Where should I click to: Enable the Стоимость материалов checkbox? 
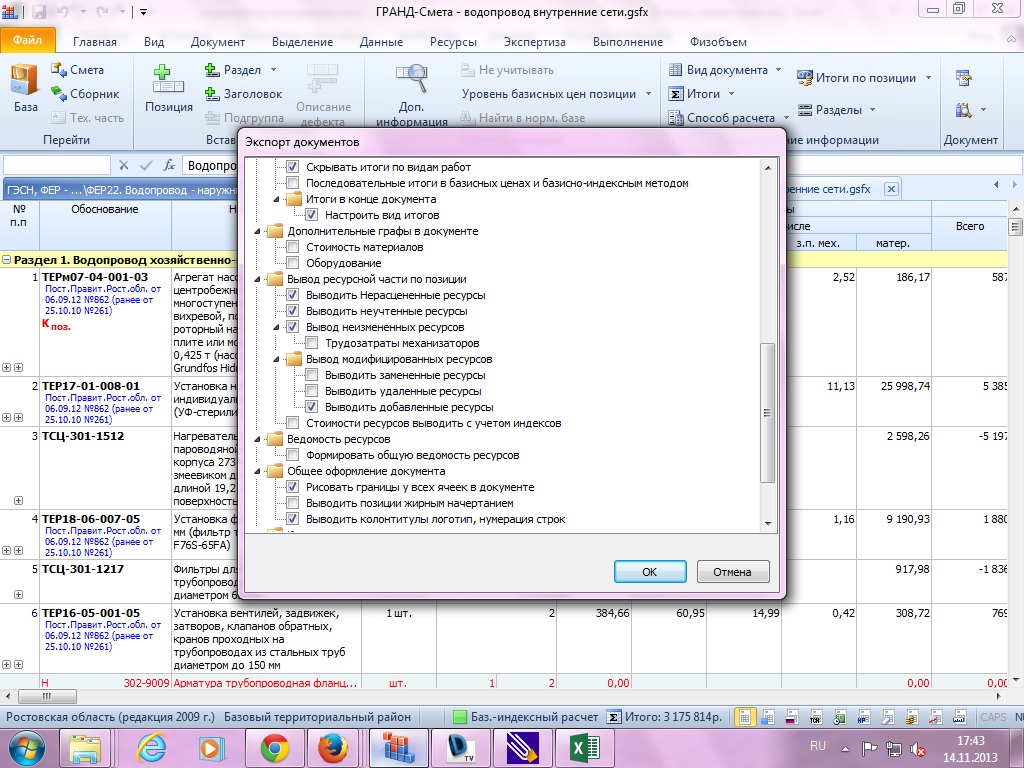pyautogui.click(x=293, y=247)
